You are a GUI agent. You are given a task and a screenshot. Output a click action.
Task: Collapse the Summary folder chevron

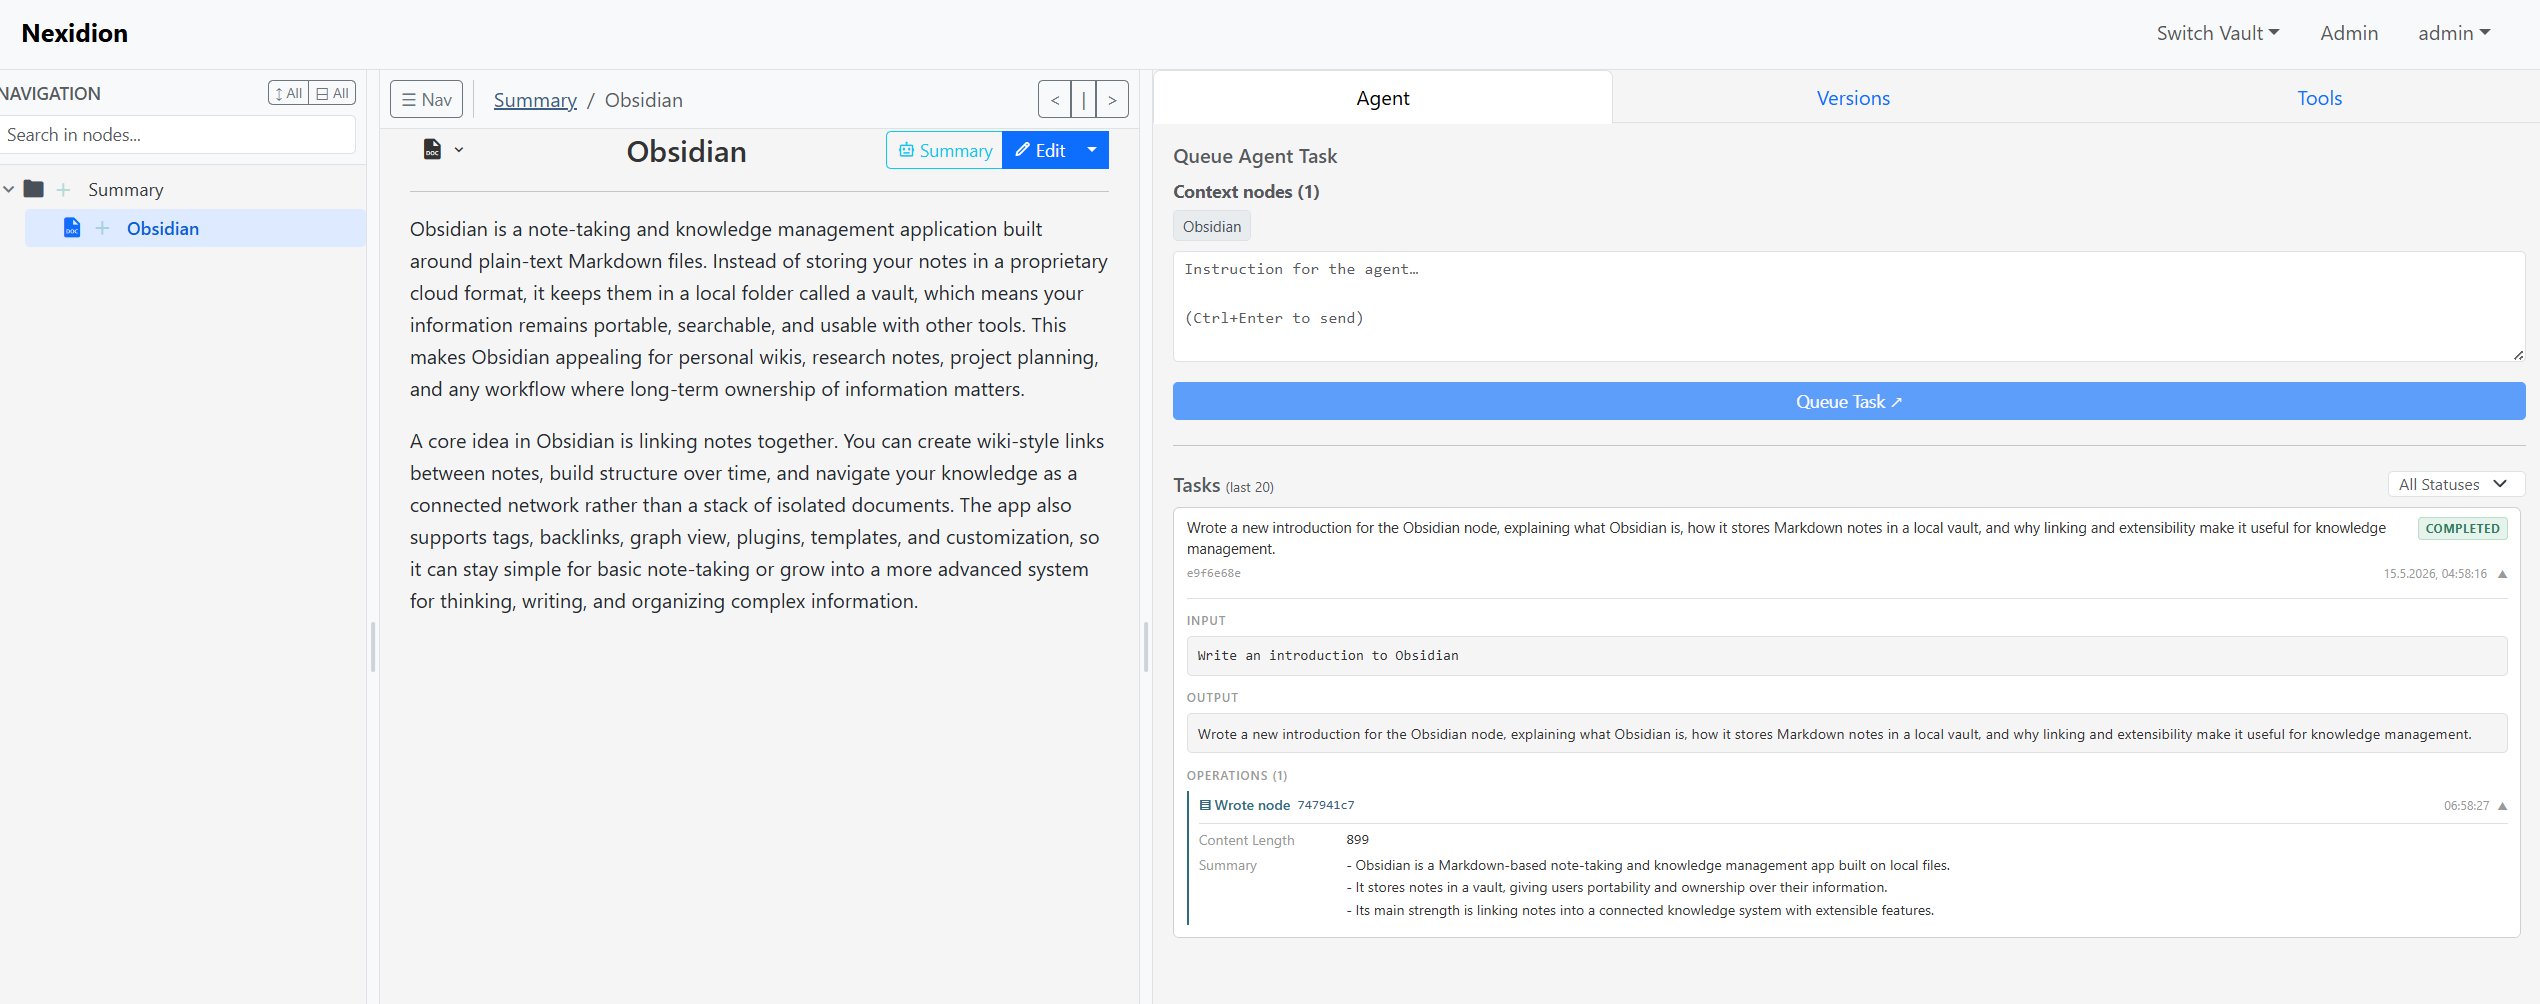coord(9,189)
